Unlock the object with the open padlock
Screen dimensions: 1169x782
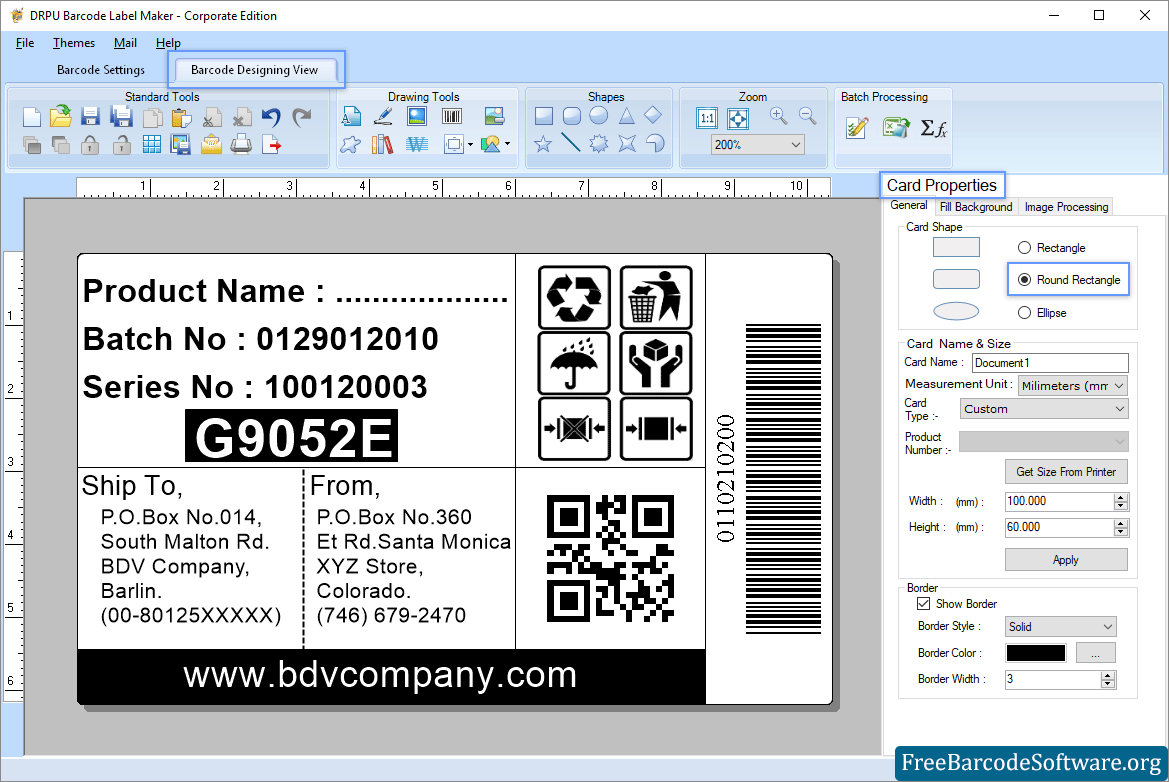tap(121, 145)
